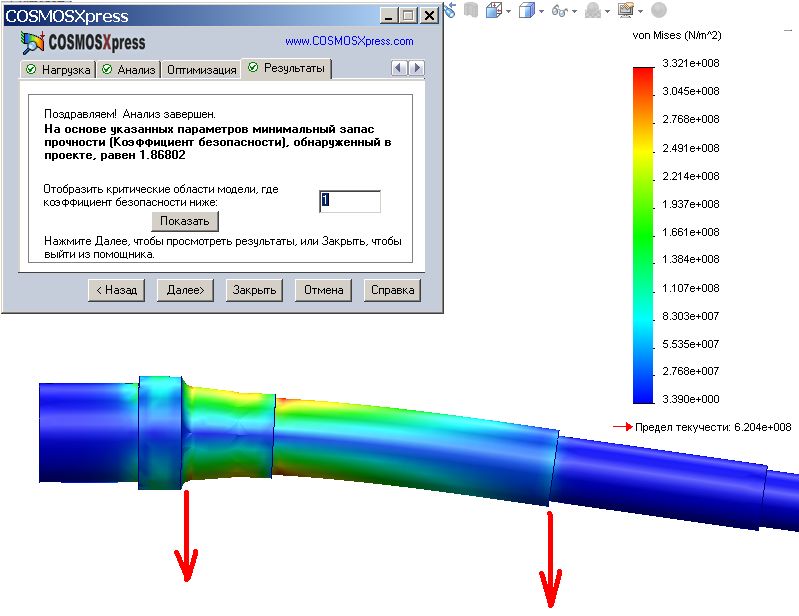Click the View Orientation cube icon
The width and height of the screenshot is (799, 616).
493,10
